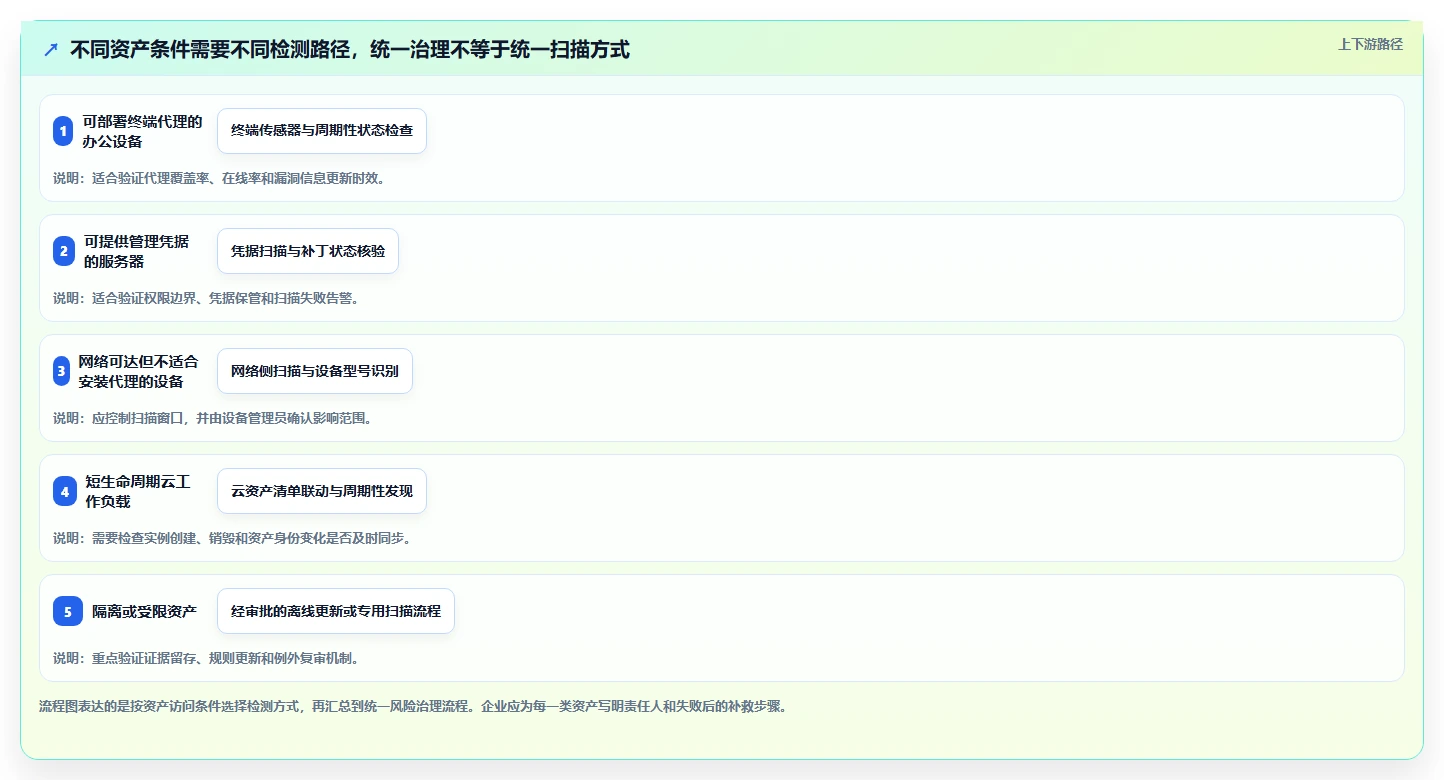The width and height of the screenshot is (1444, 780).
Task: Click the number 1 step badge
Action: click(63, 131)
